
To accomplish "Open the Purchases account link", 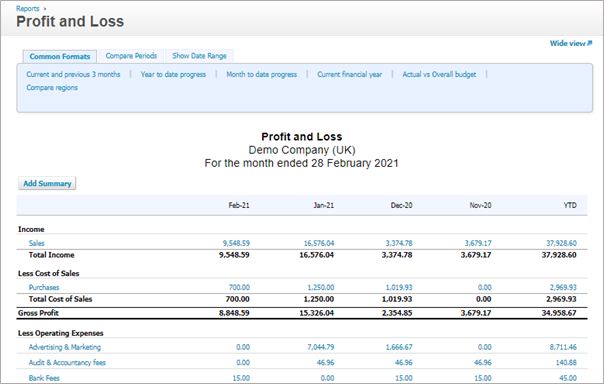I will click(44, 287).
